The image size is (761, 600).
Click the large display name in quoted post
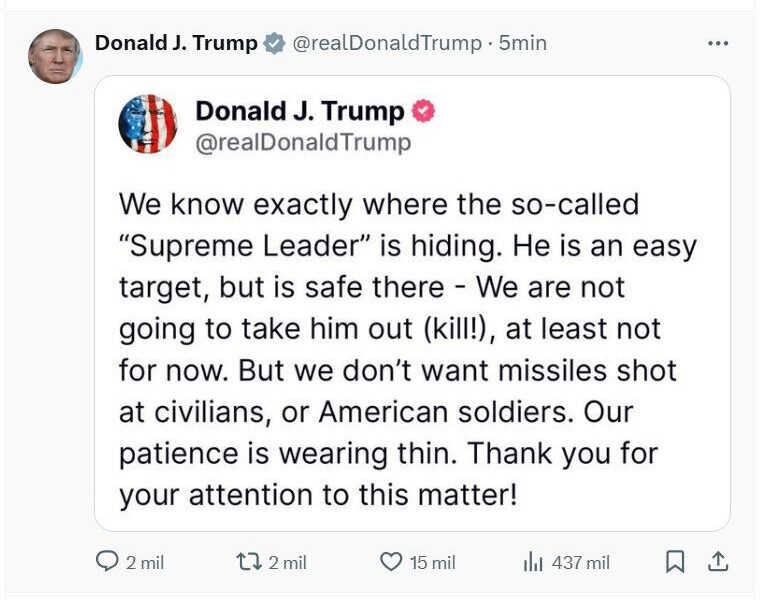(x=300, y=111)
